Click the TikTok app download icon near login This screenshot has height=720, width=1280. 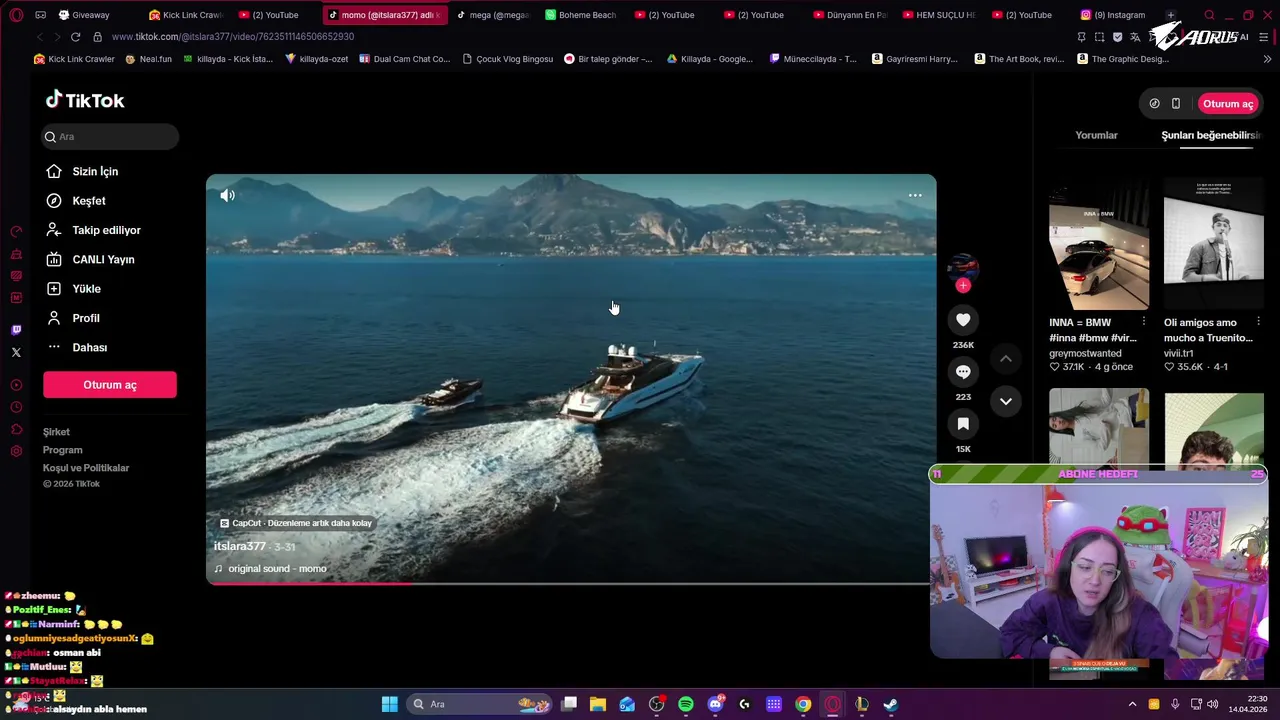(x=1176, y=104)
